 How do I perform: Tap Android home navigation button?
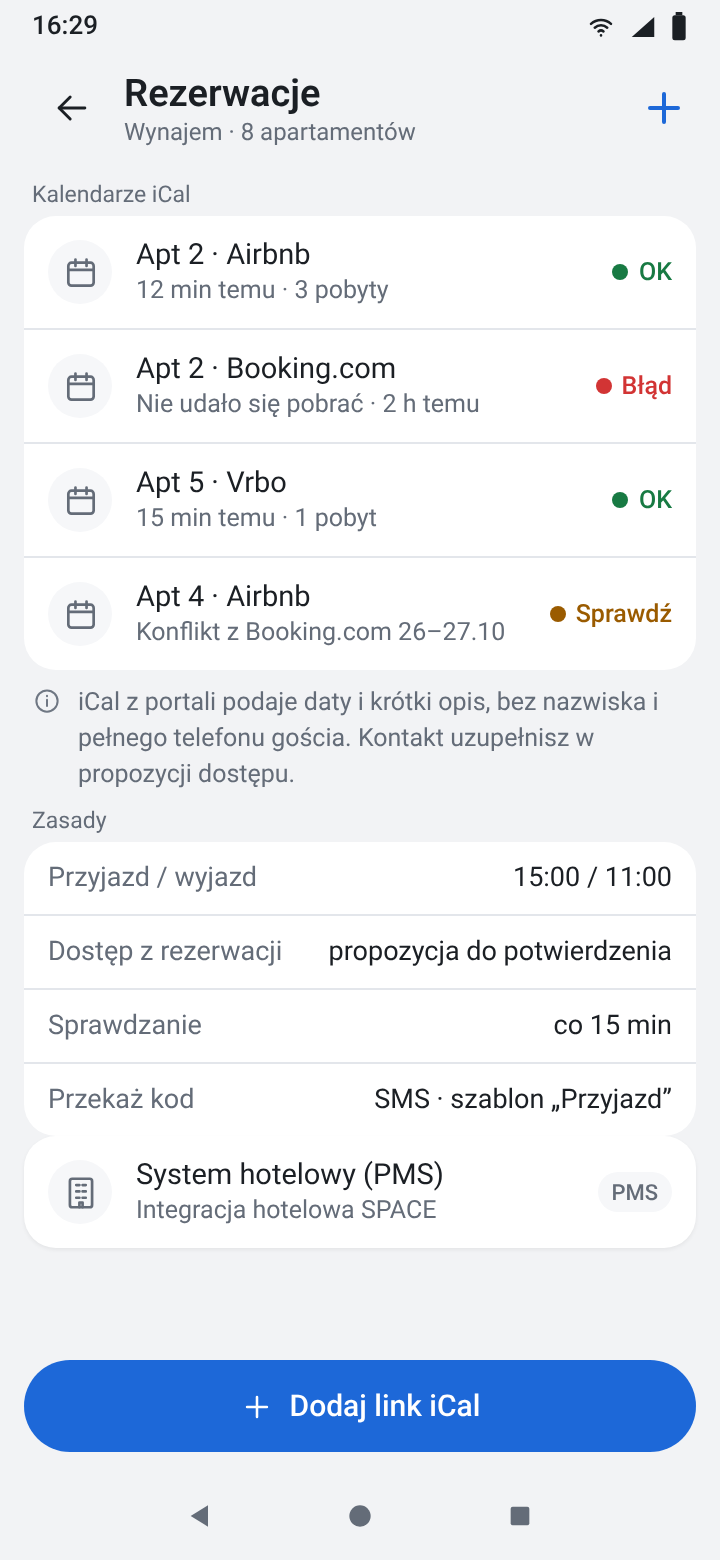click(360, 1516)
